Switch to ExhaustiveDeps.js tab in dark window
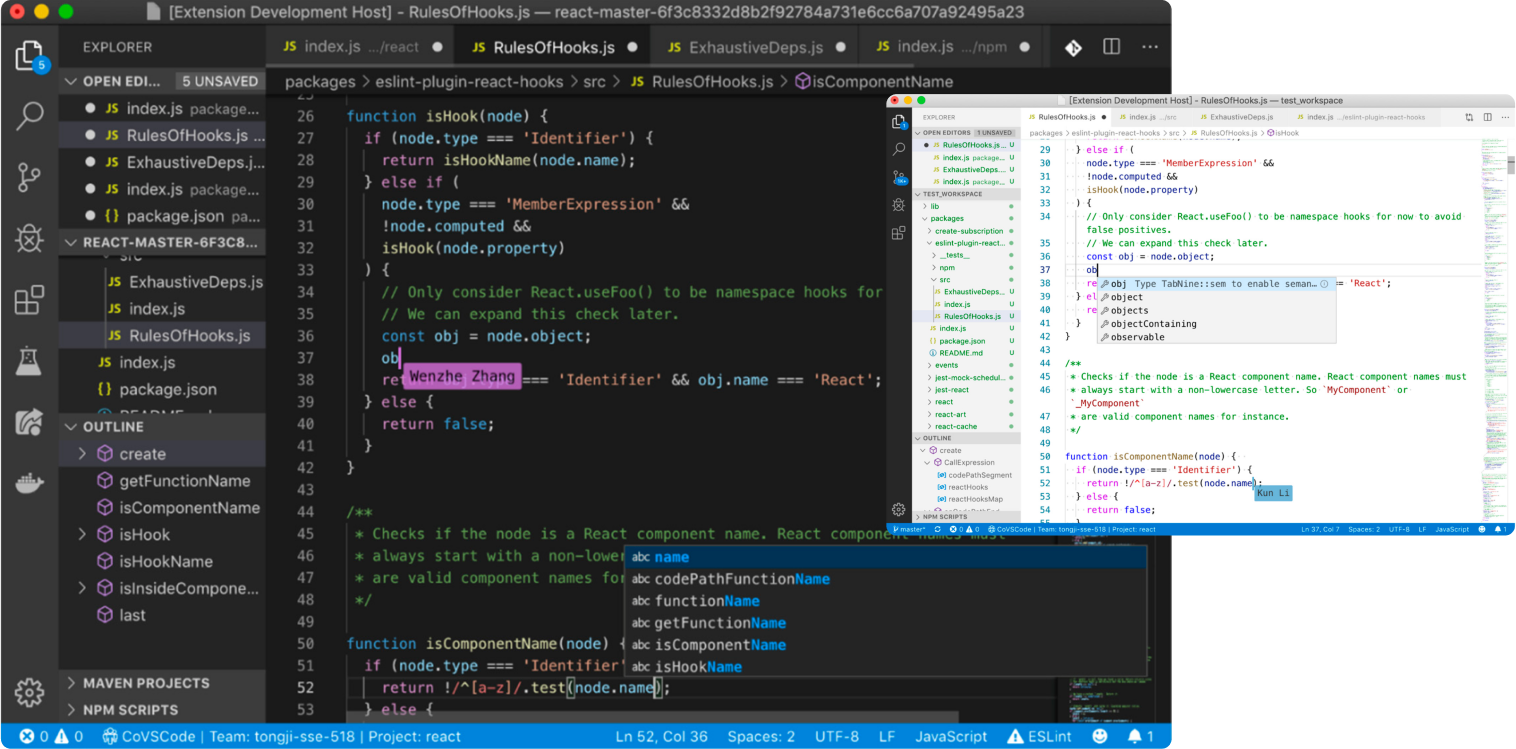 (x=755, y=47)
